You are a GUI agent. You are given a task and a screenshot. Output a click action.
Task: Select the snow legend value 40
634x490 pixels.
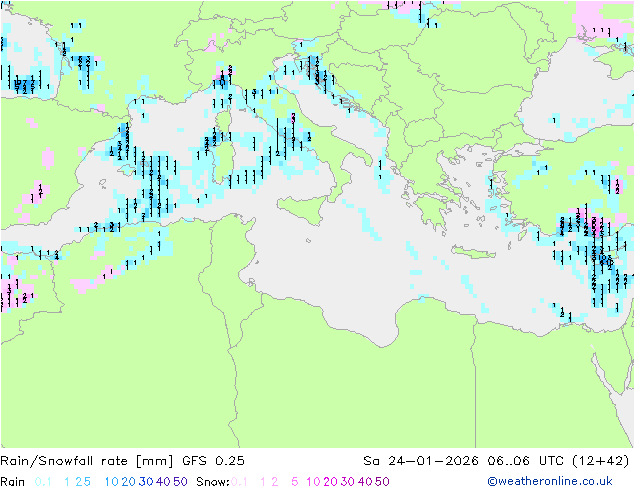(x=365, y=482)
